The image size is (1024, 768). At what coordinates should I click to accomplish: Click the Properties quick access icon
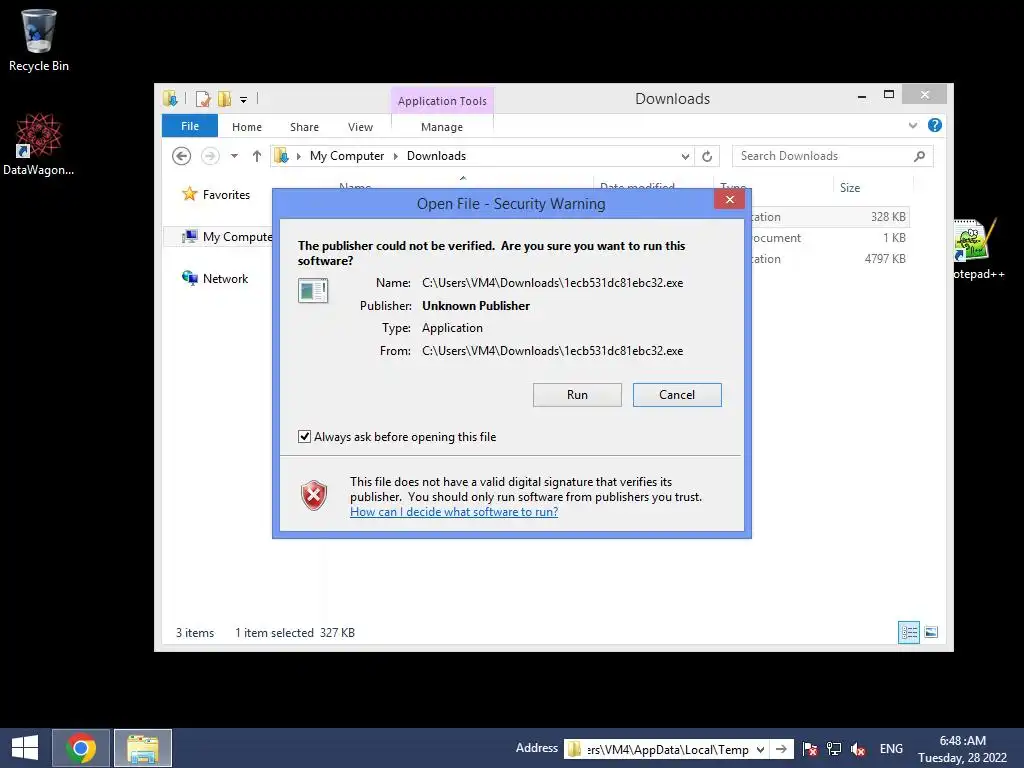(x=203, y=99)
